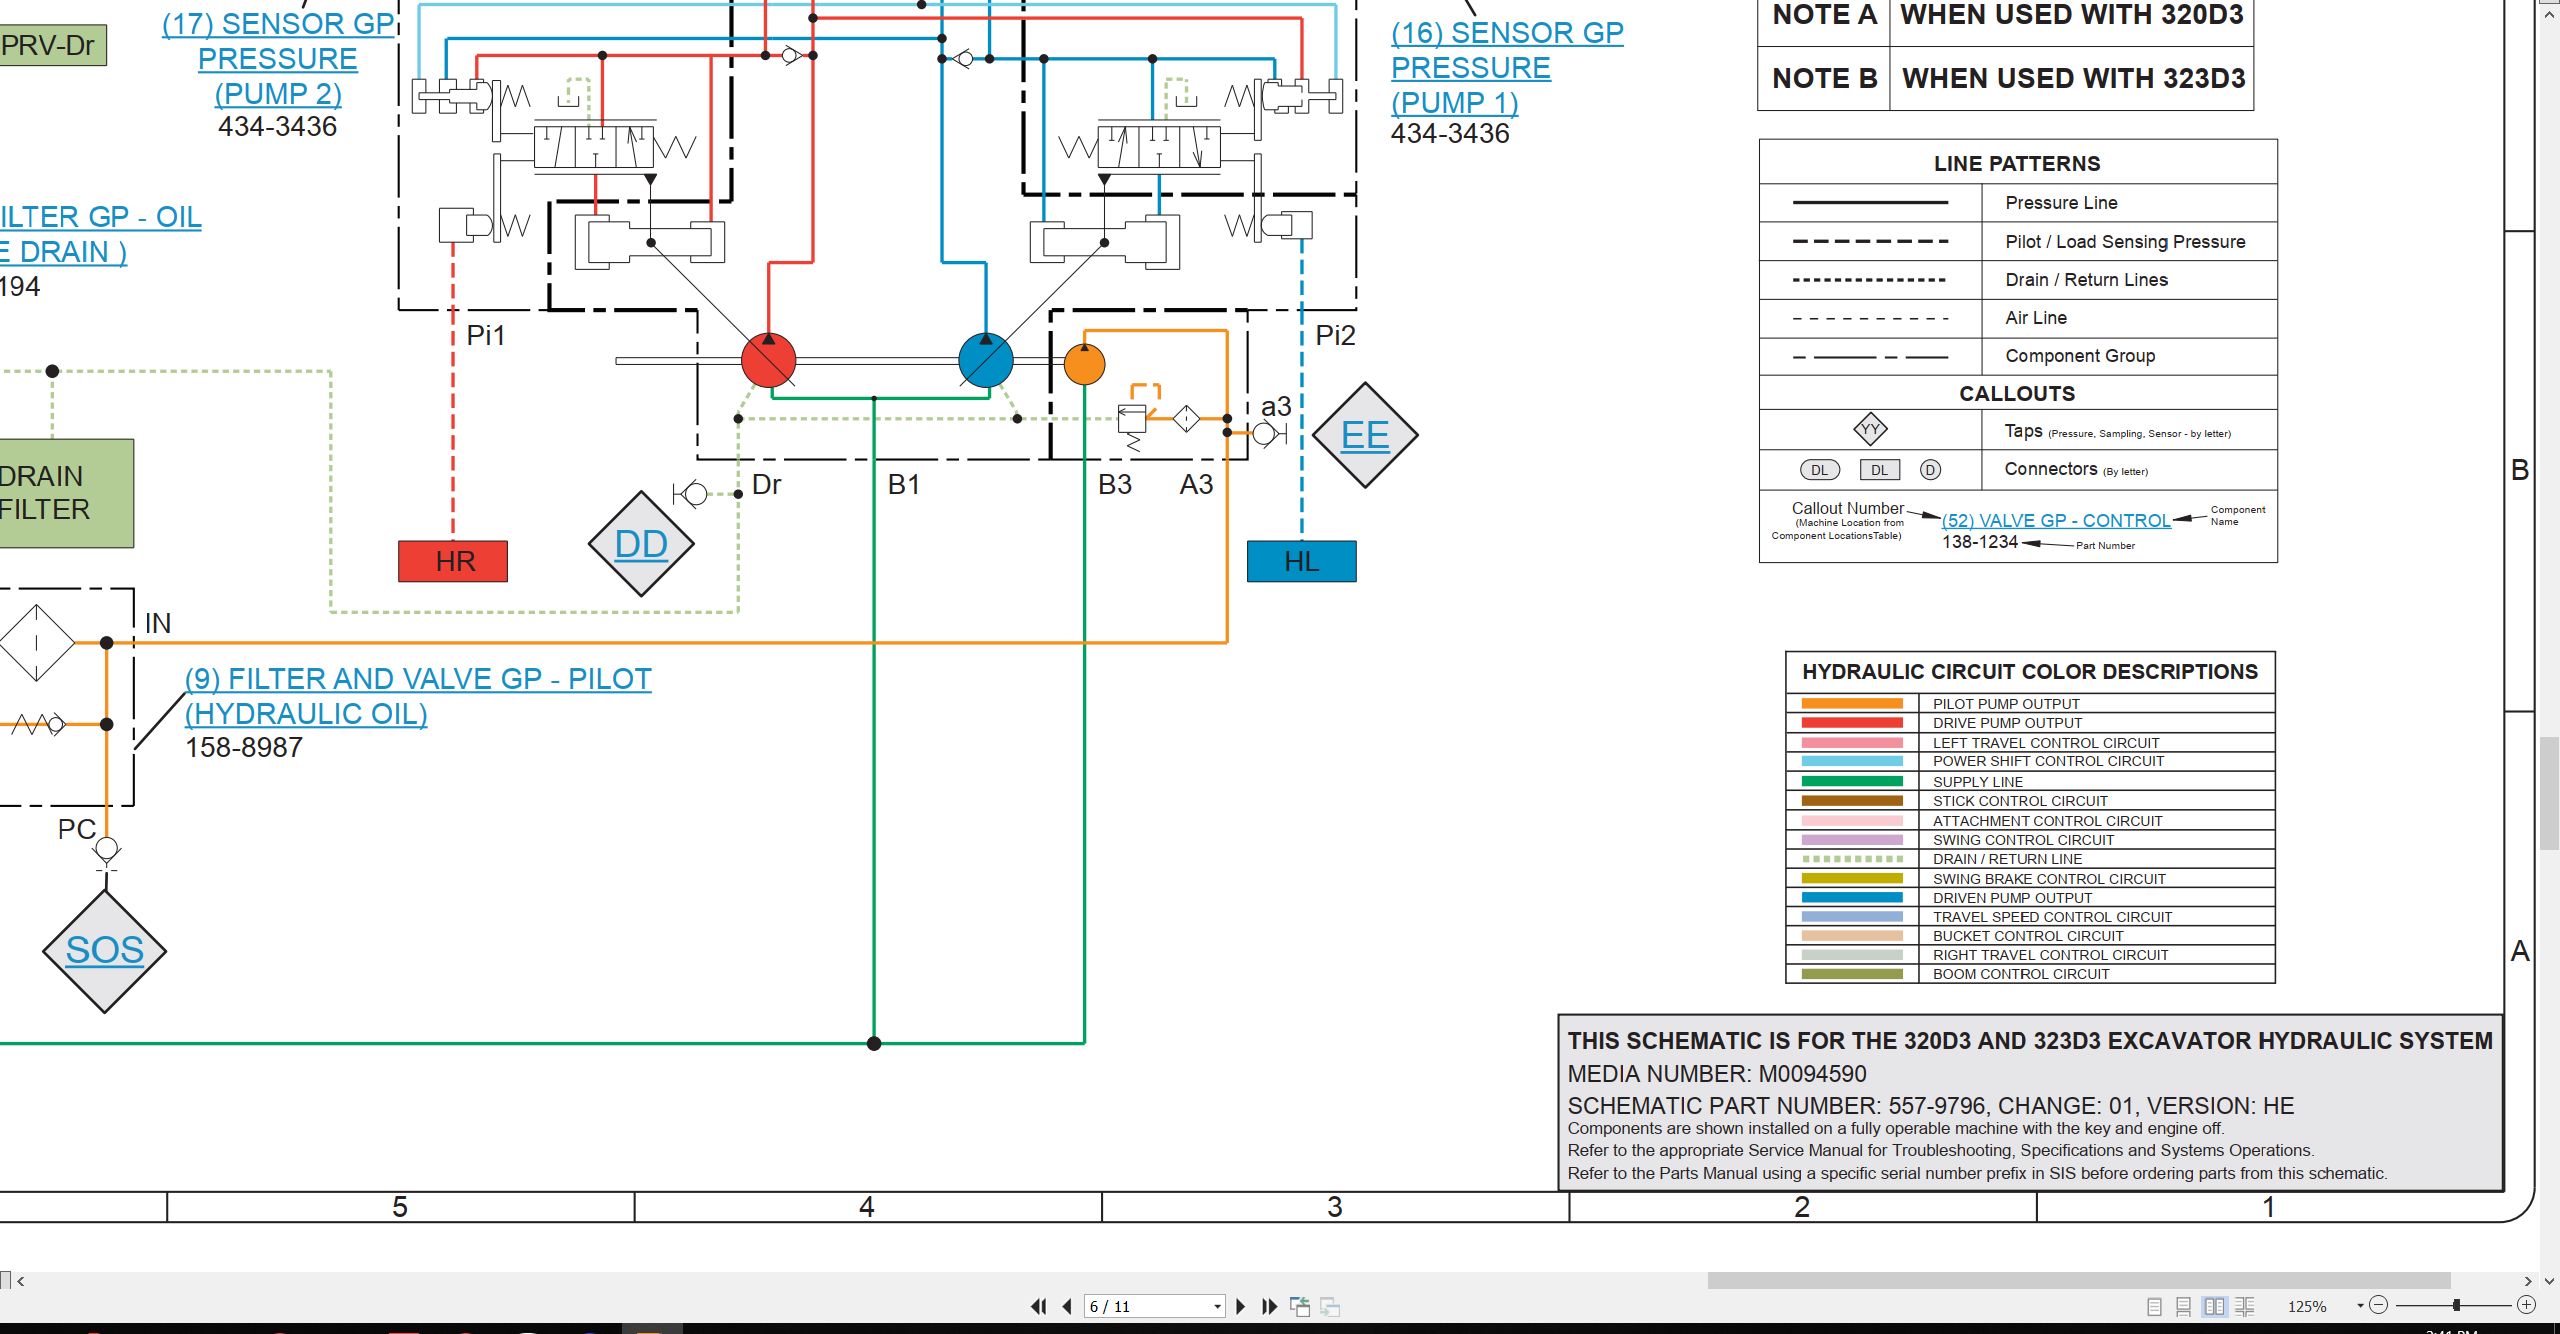Click the EE tap diamond callout
This screenshot has height=1334, width=2560.
1365,435
